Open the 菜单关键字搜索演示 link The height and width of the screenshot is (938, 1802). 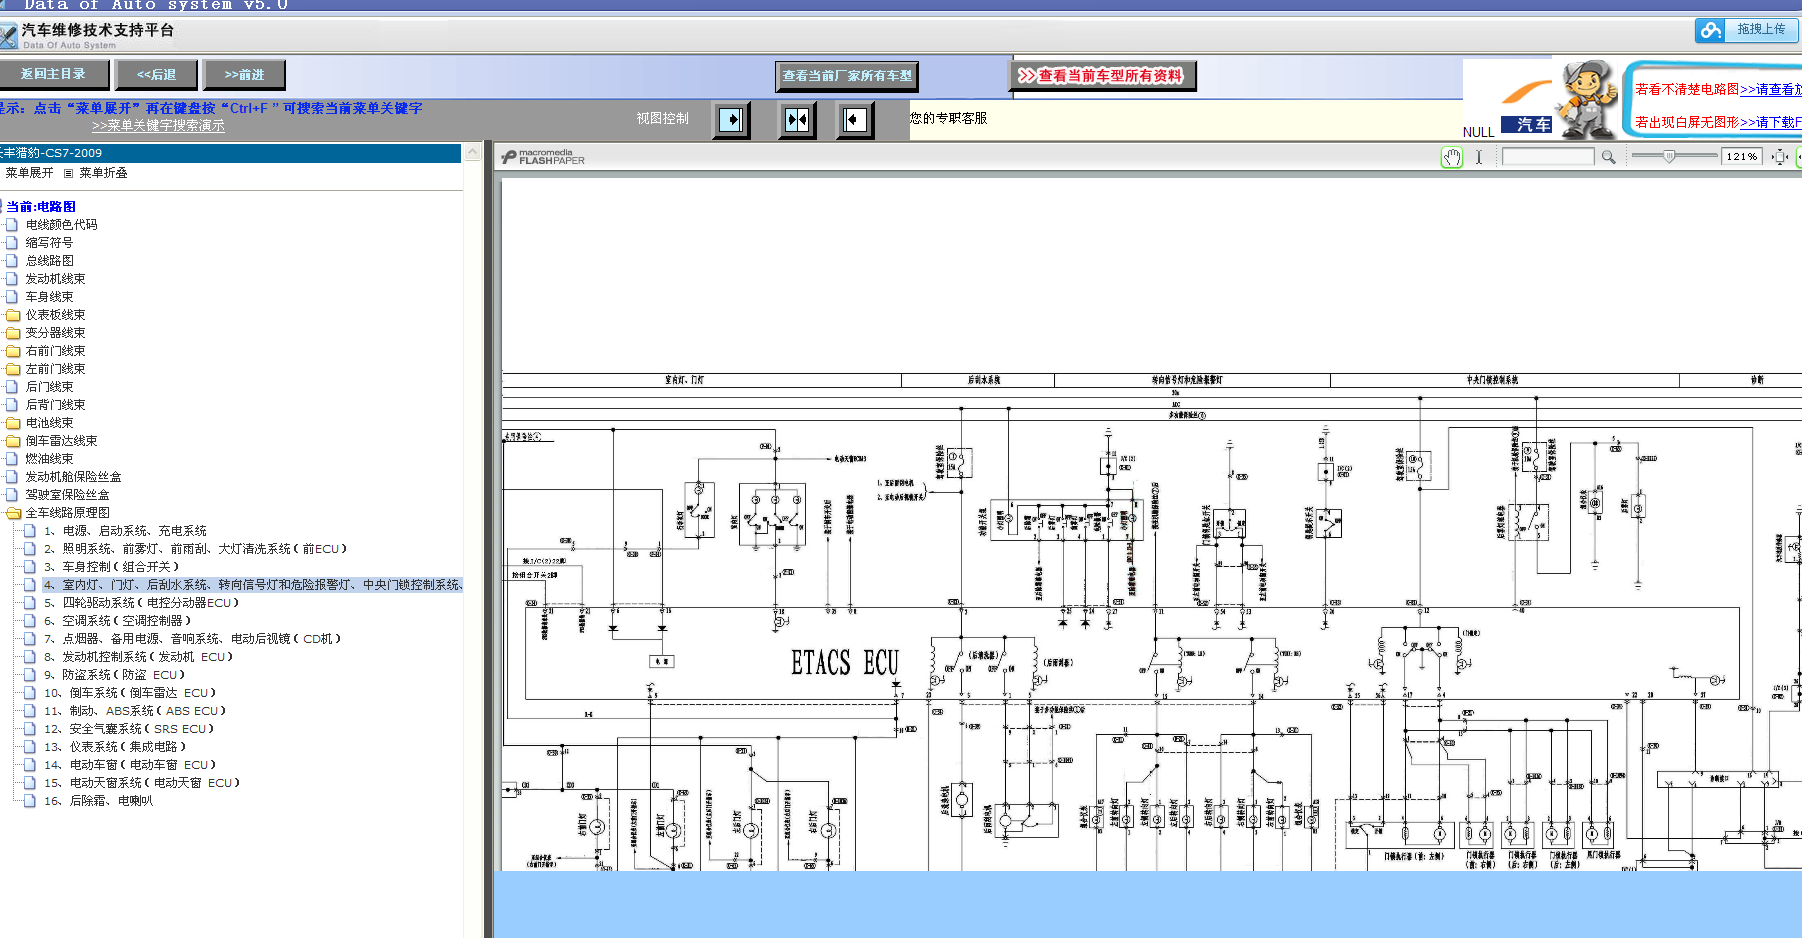coord(158,126)
